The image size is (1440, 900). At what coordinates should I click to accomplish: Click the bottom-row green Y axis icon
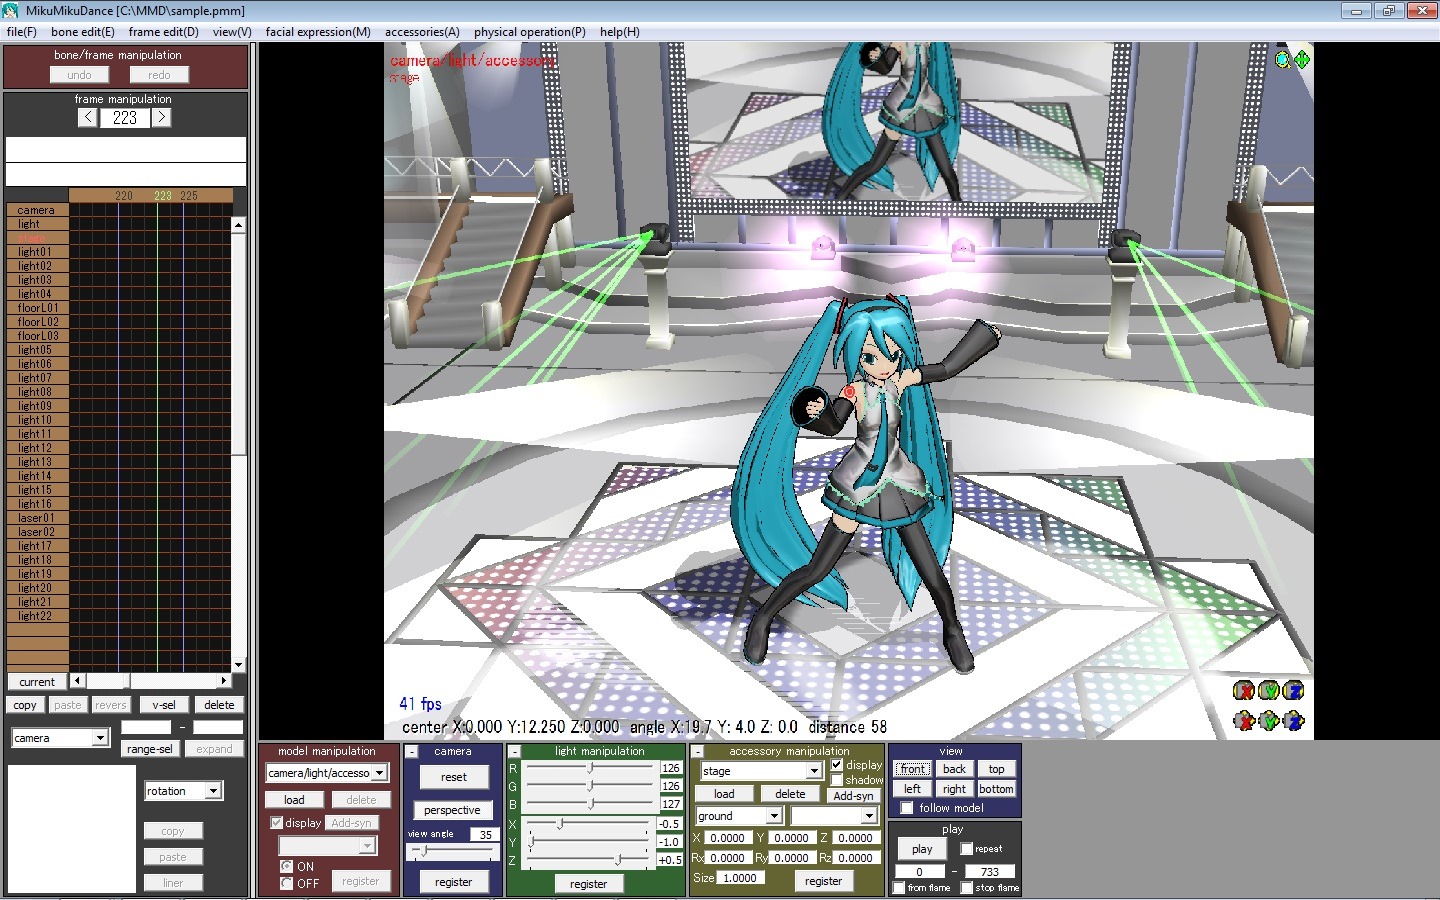(x=1269, y=720)
